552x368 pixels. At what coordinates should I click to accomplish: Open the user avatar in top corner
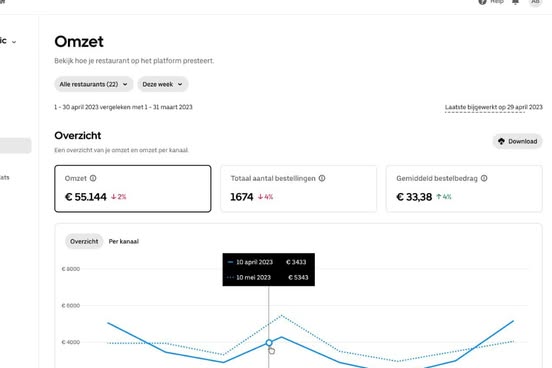pos(535,2)
